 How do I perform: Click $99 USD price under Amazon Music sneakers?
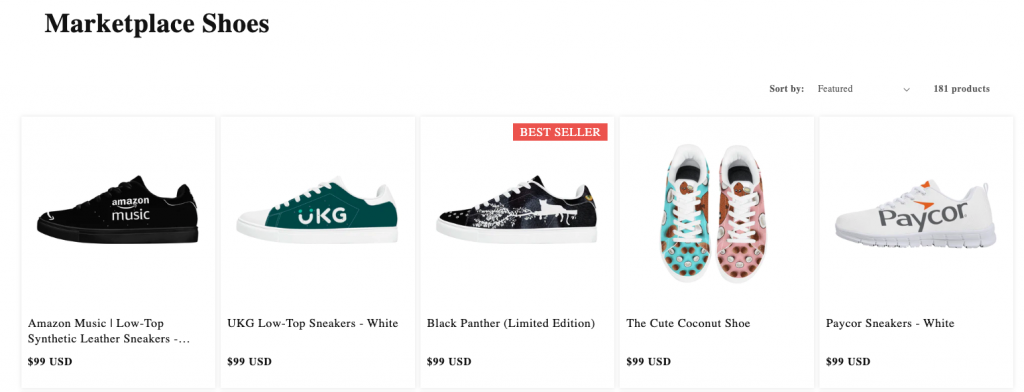pos(50,361)
